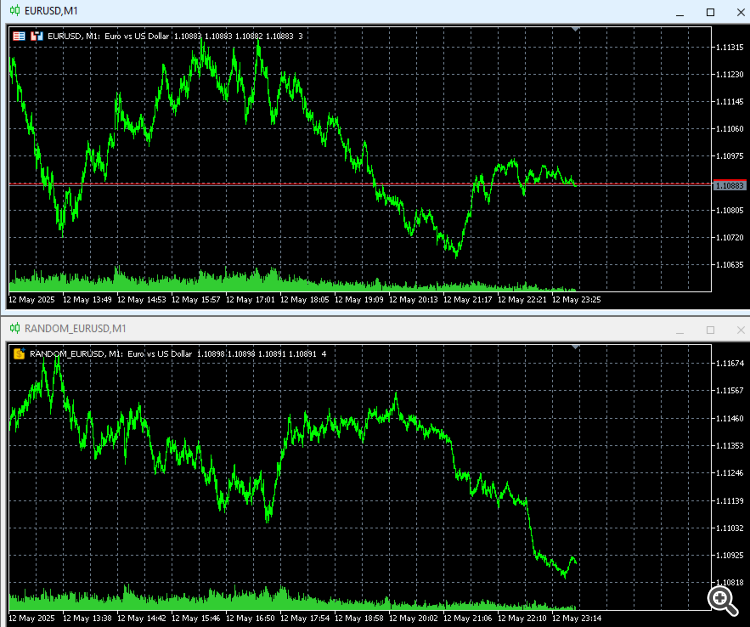
Task: Click the '12 May 13:38' time label
Action: pyautogui.click(x=87, y=618)
